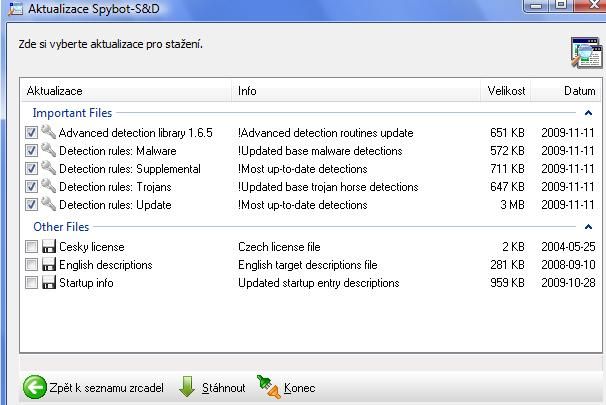Click the plug icon next to Konec
The image size is (606, 405).
pos(268,387)
